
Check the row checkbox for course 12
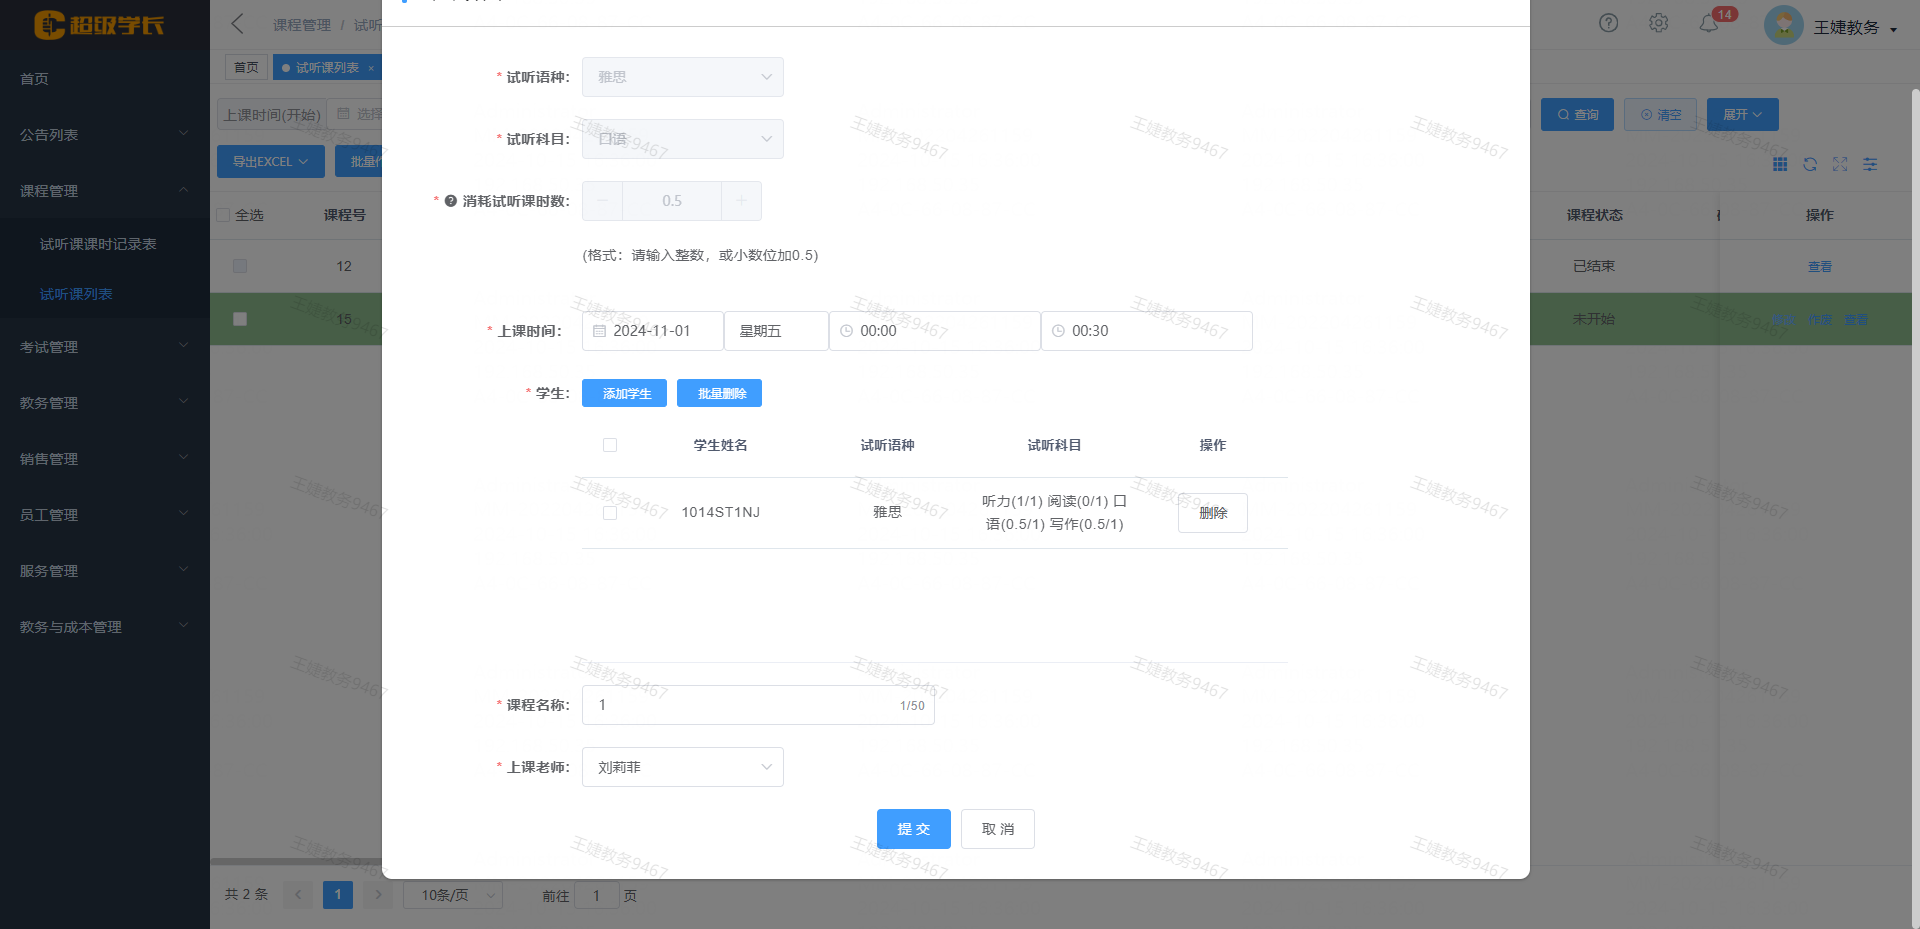[240, 266]
